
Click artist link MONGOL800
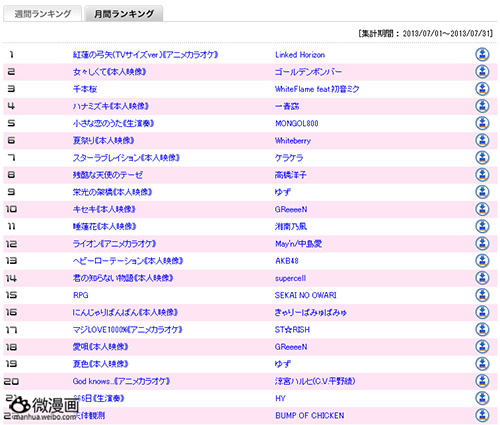tap(297, 124)
